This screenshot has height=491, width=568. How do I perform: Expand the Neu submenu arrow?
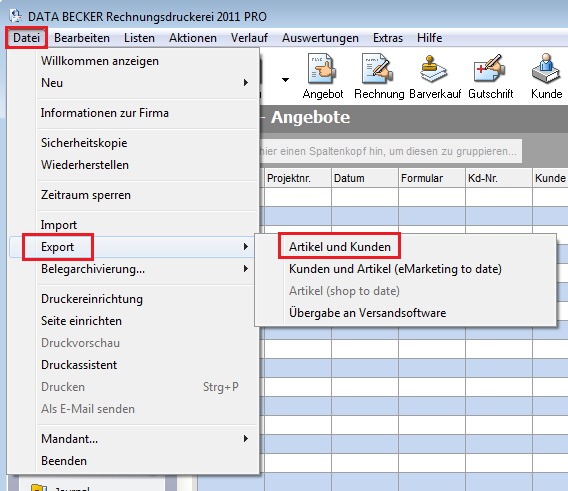[246, 83]
